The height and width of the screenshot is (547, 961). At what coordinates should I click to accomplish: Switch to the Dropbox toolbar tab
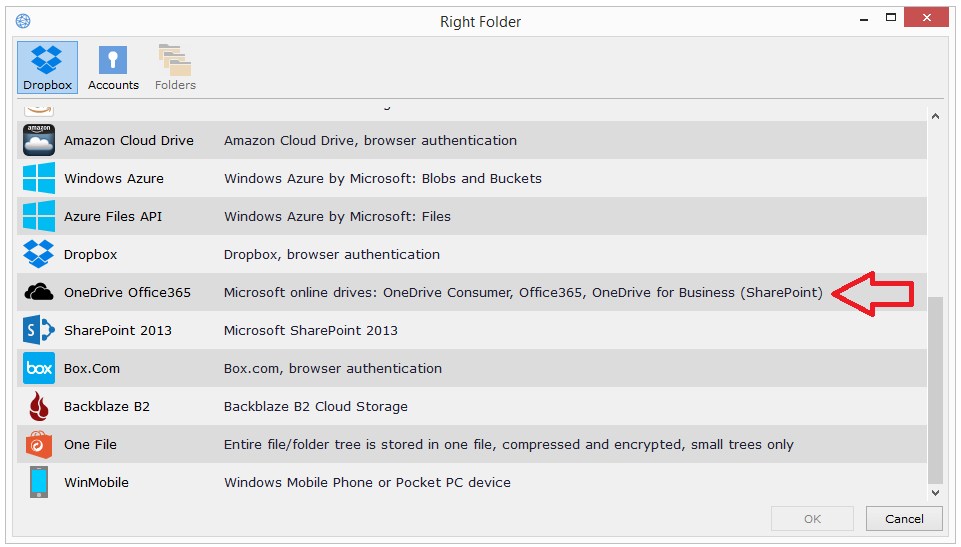click(x=47, y=68)
